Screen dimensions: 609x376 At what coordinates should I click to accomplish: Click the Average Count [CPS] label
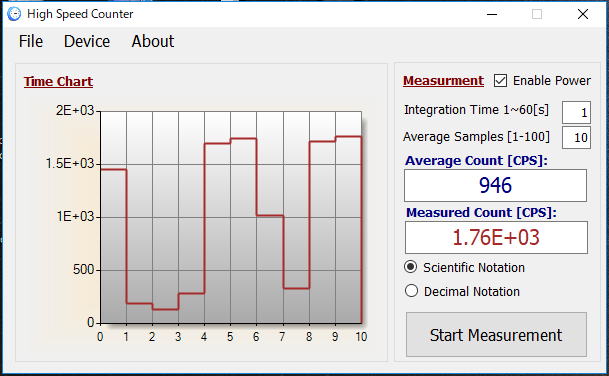[476, 160]
